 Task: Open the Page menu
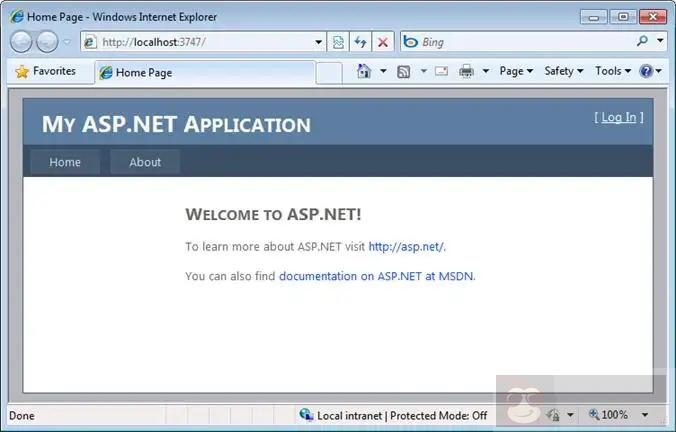(516, 71)
